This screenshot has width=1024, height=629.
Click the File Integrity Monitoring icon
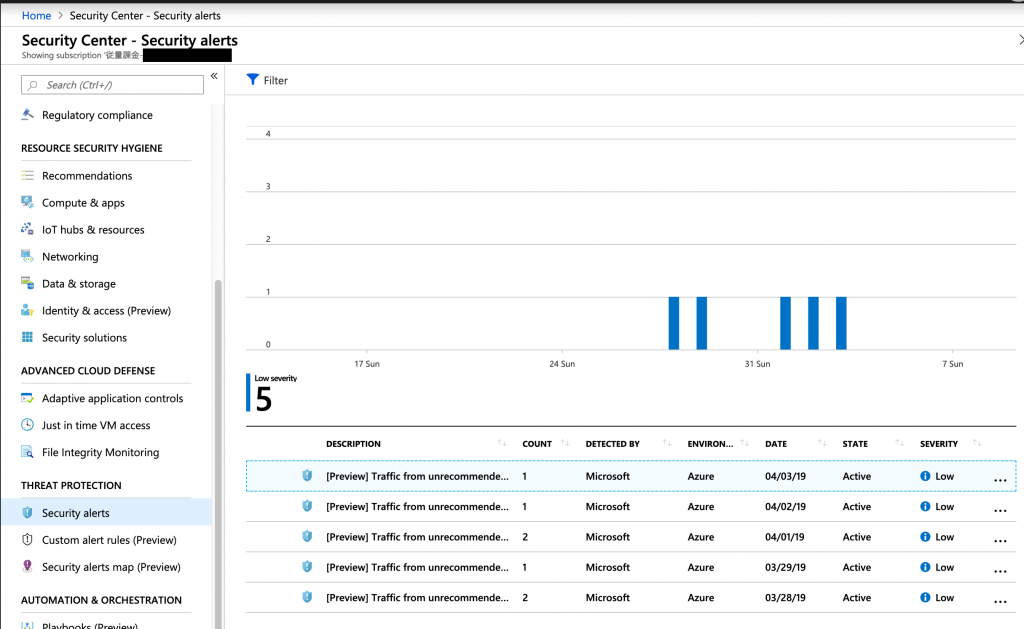coord(27,452)
